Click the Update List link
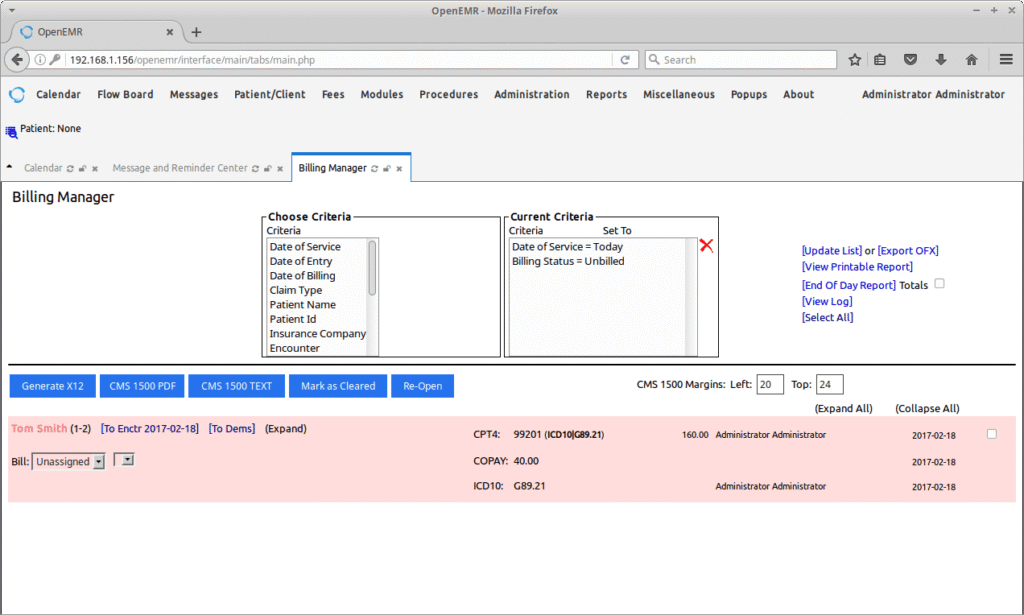Image resolution: width=1024 pixels, height=615 pixels. coord(832,251)
